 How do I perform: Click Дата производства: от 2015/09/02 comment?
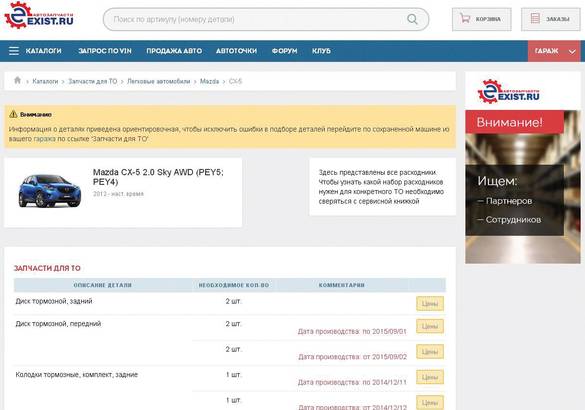point(353,357)
